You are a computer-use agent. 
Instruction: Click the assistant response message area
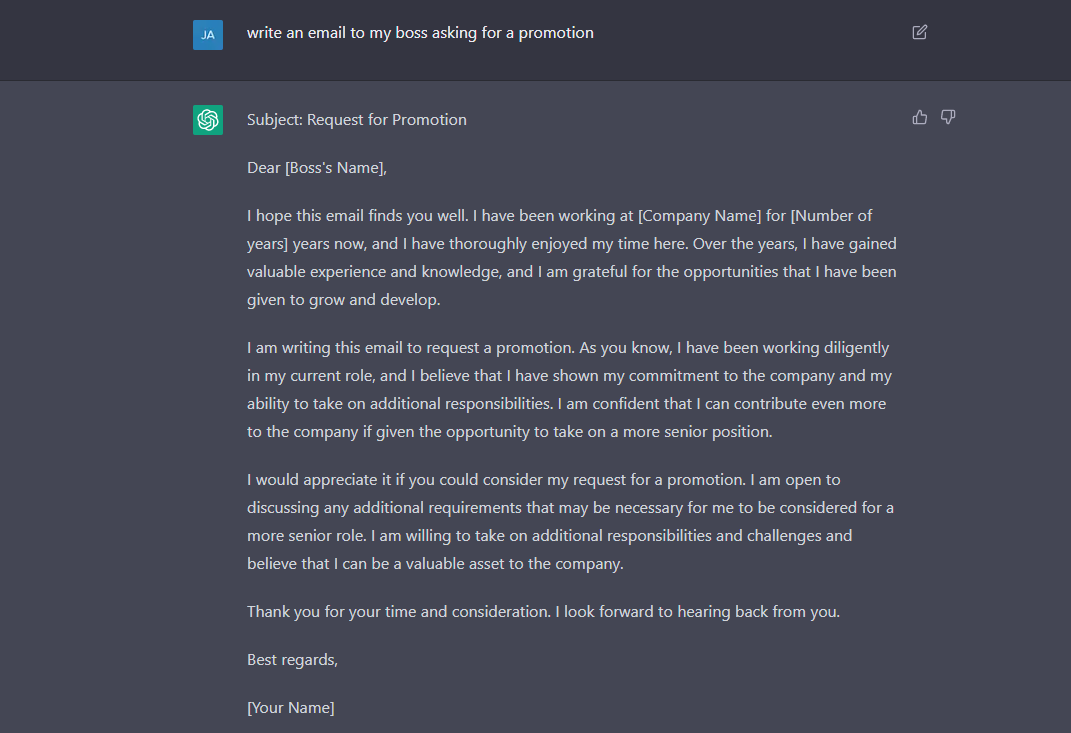click(570, 400)
